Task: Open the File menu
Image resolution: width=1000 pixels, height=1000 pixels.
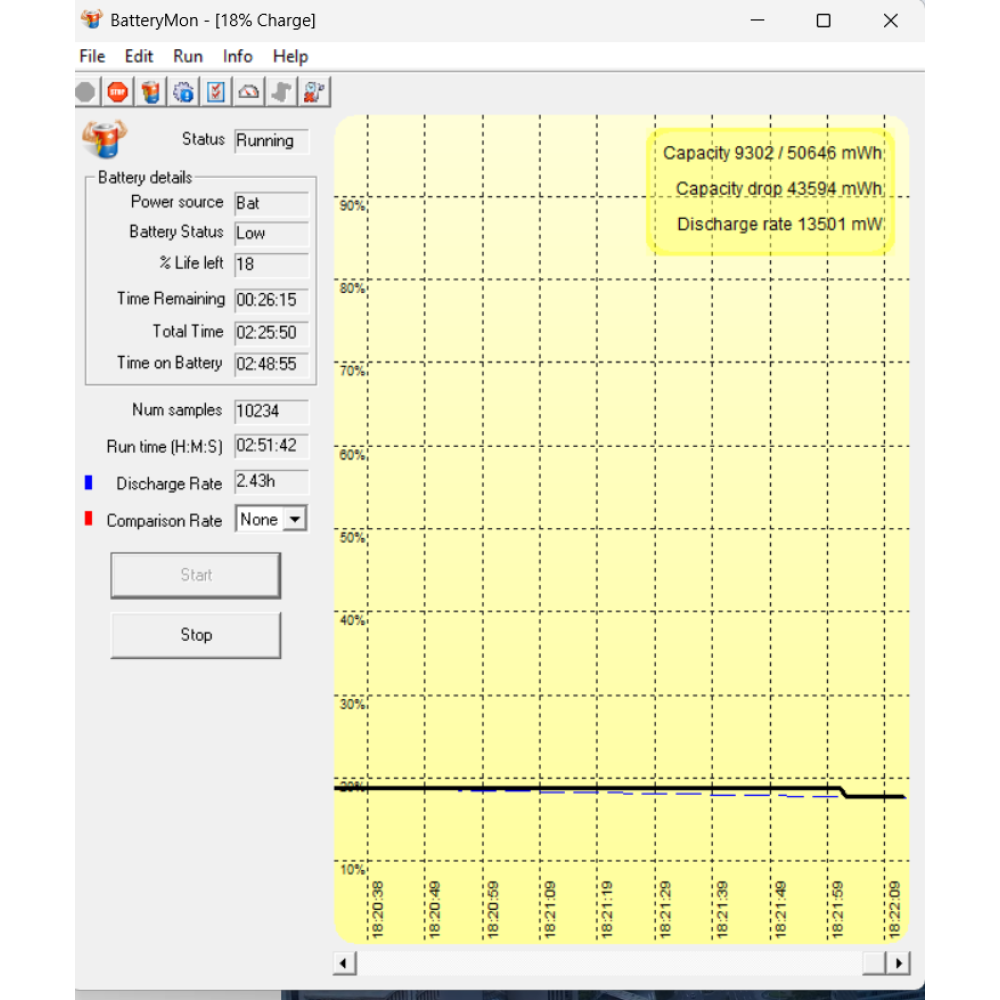Action: tap(92, 56)
